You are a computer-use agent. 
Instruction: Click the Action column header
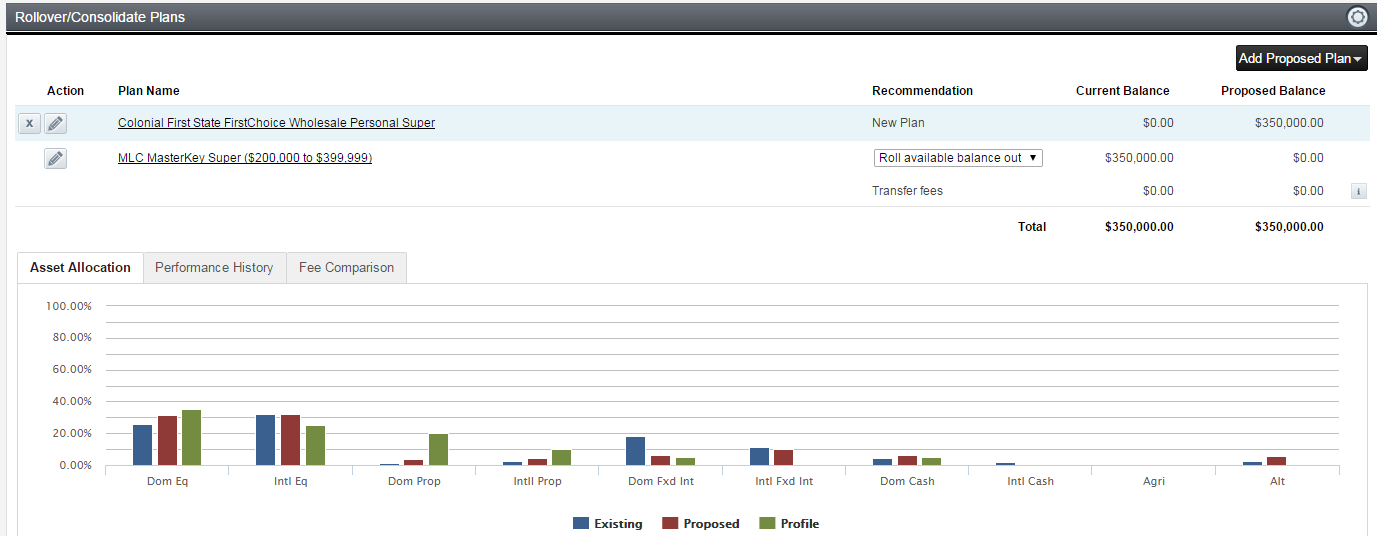click(x=66, y=91)
